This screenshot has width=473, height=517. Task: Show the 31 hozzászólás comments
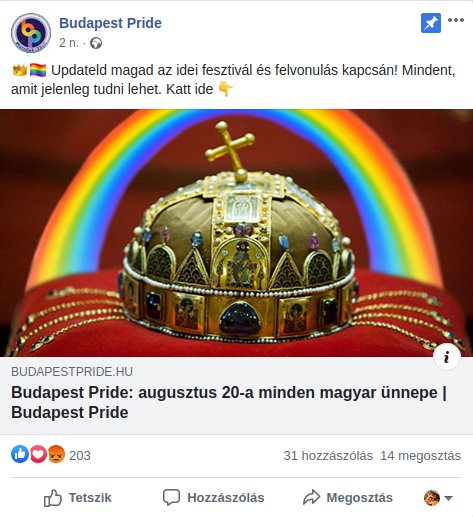(328, 455)
